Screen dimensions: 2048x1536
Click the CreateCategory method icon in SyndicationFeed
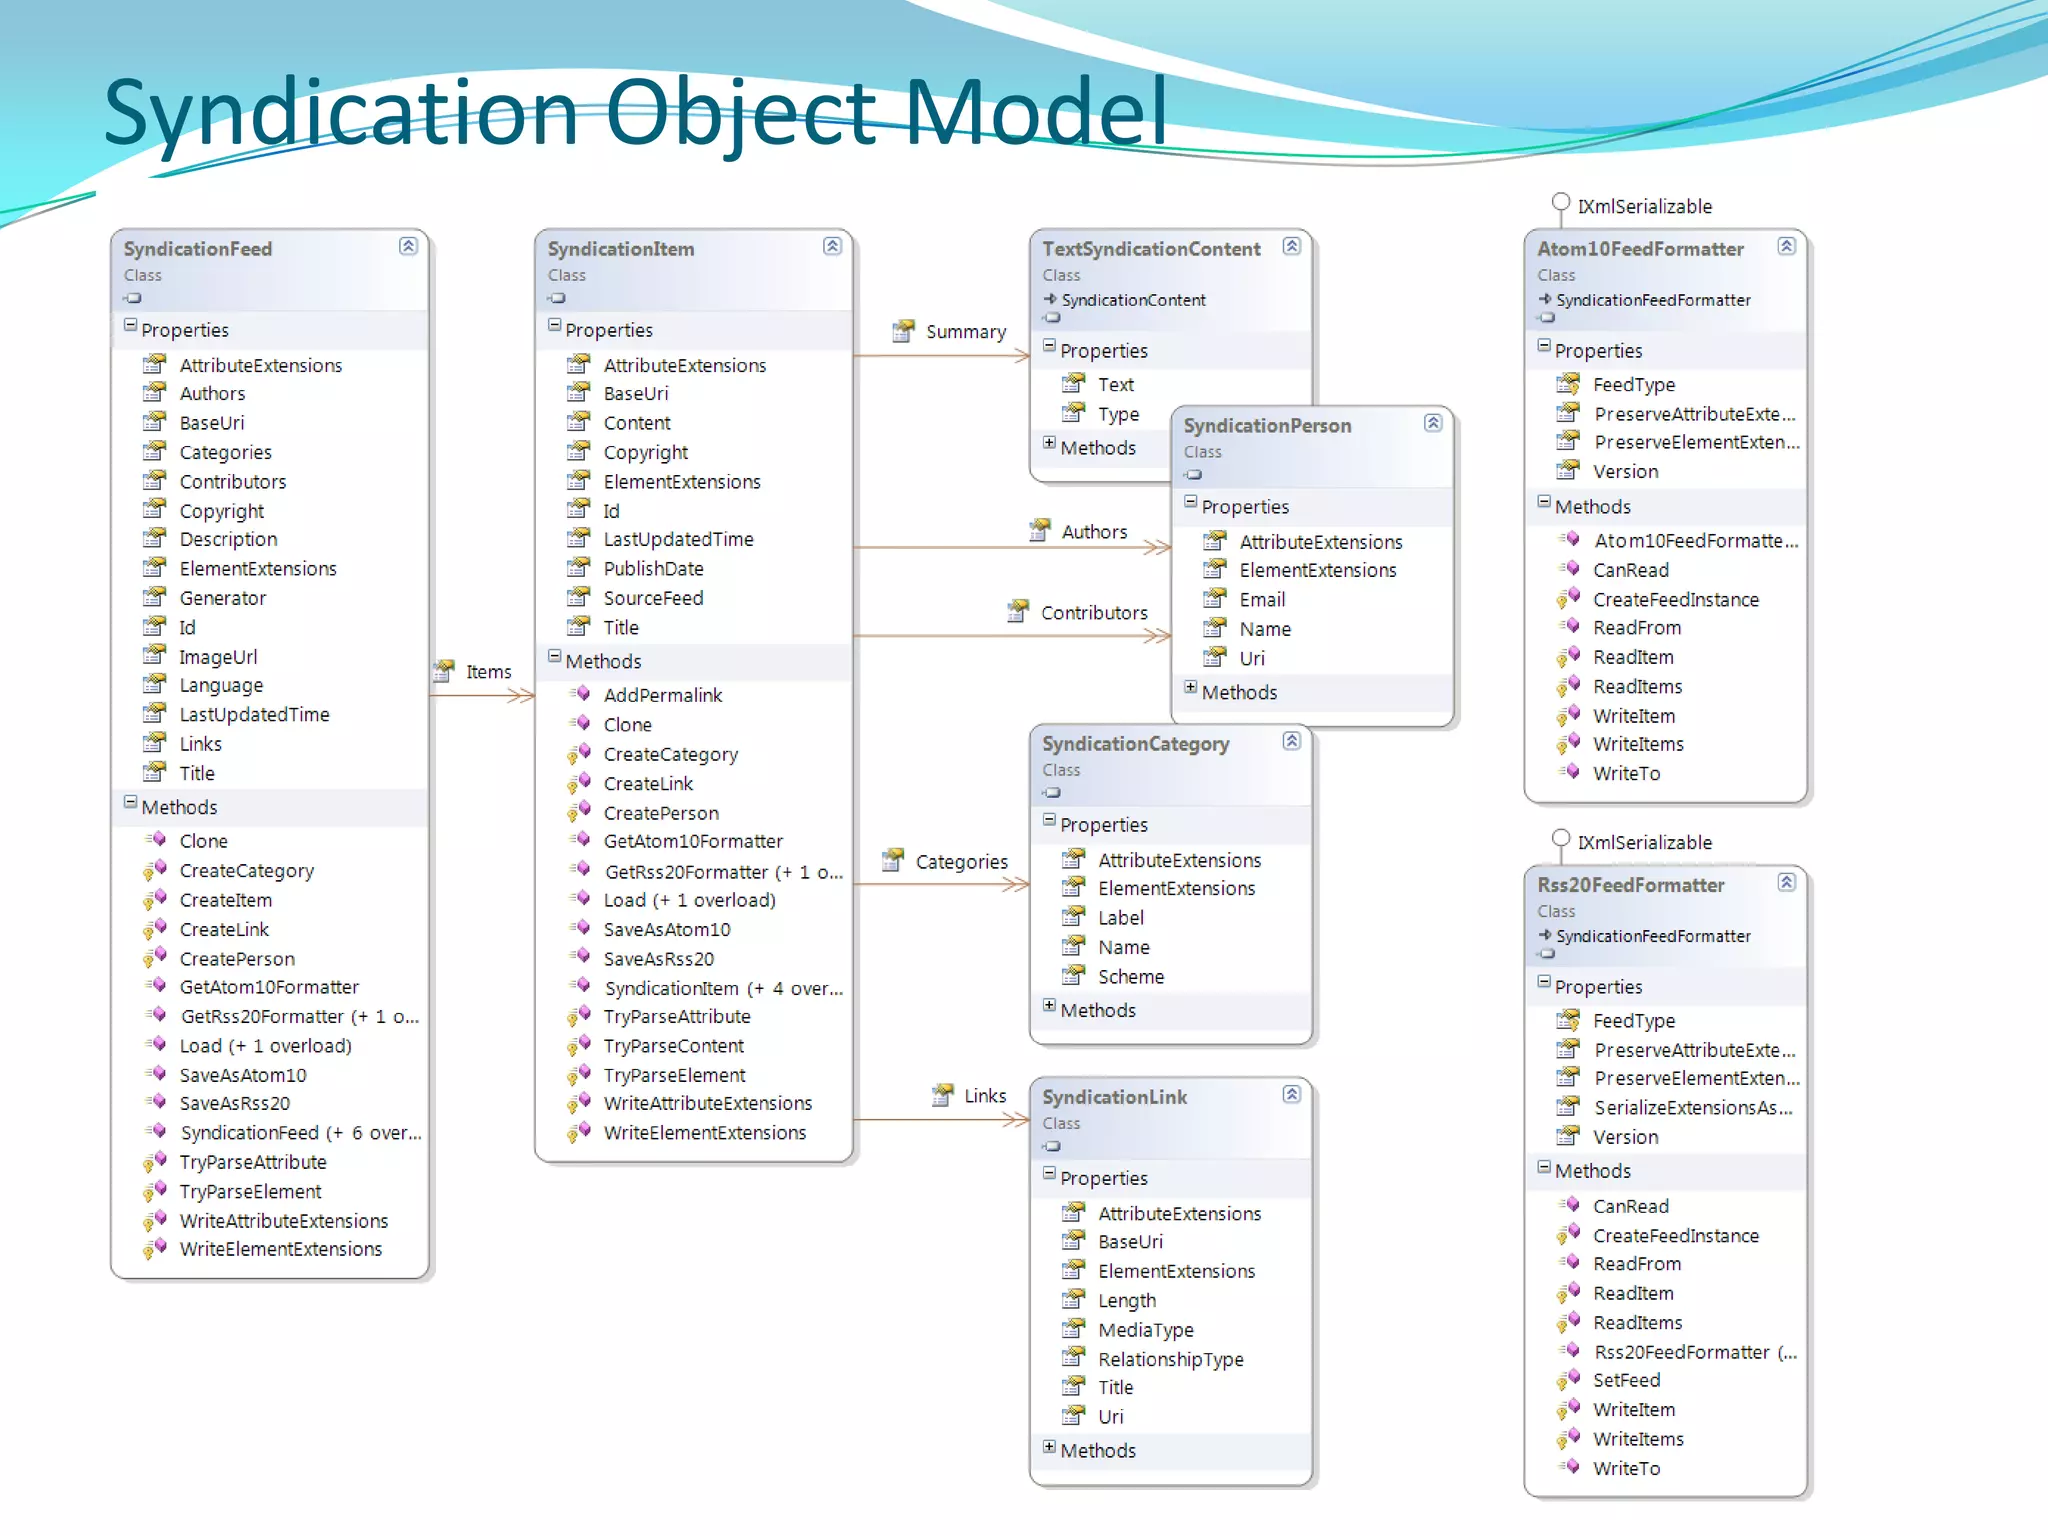(155, 870)
